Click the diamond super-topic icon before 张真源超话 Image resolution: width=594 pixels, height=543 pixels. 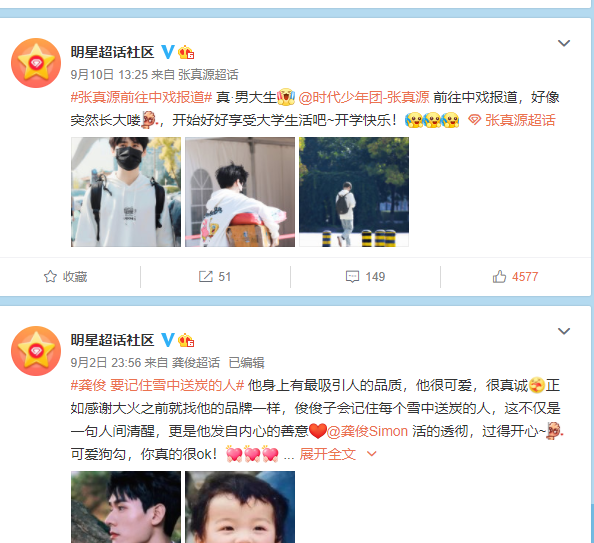[x=474, y=120]
